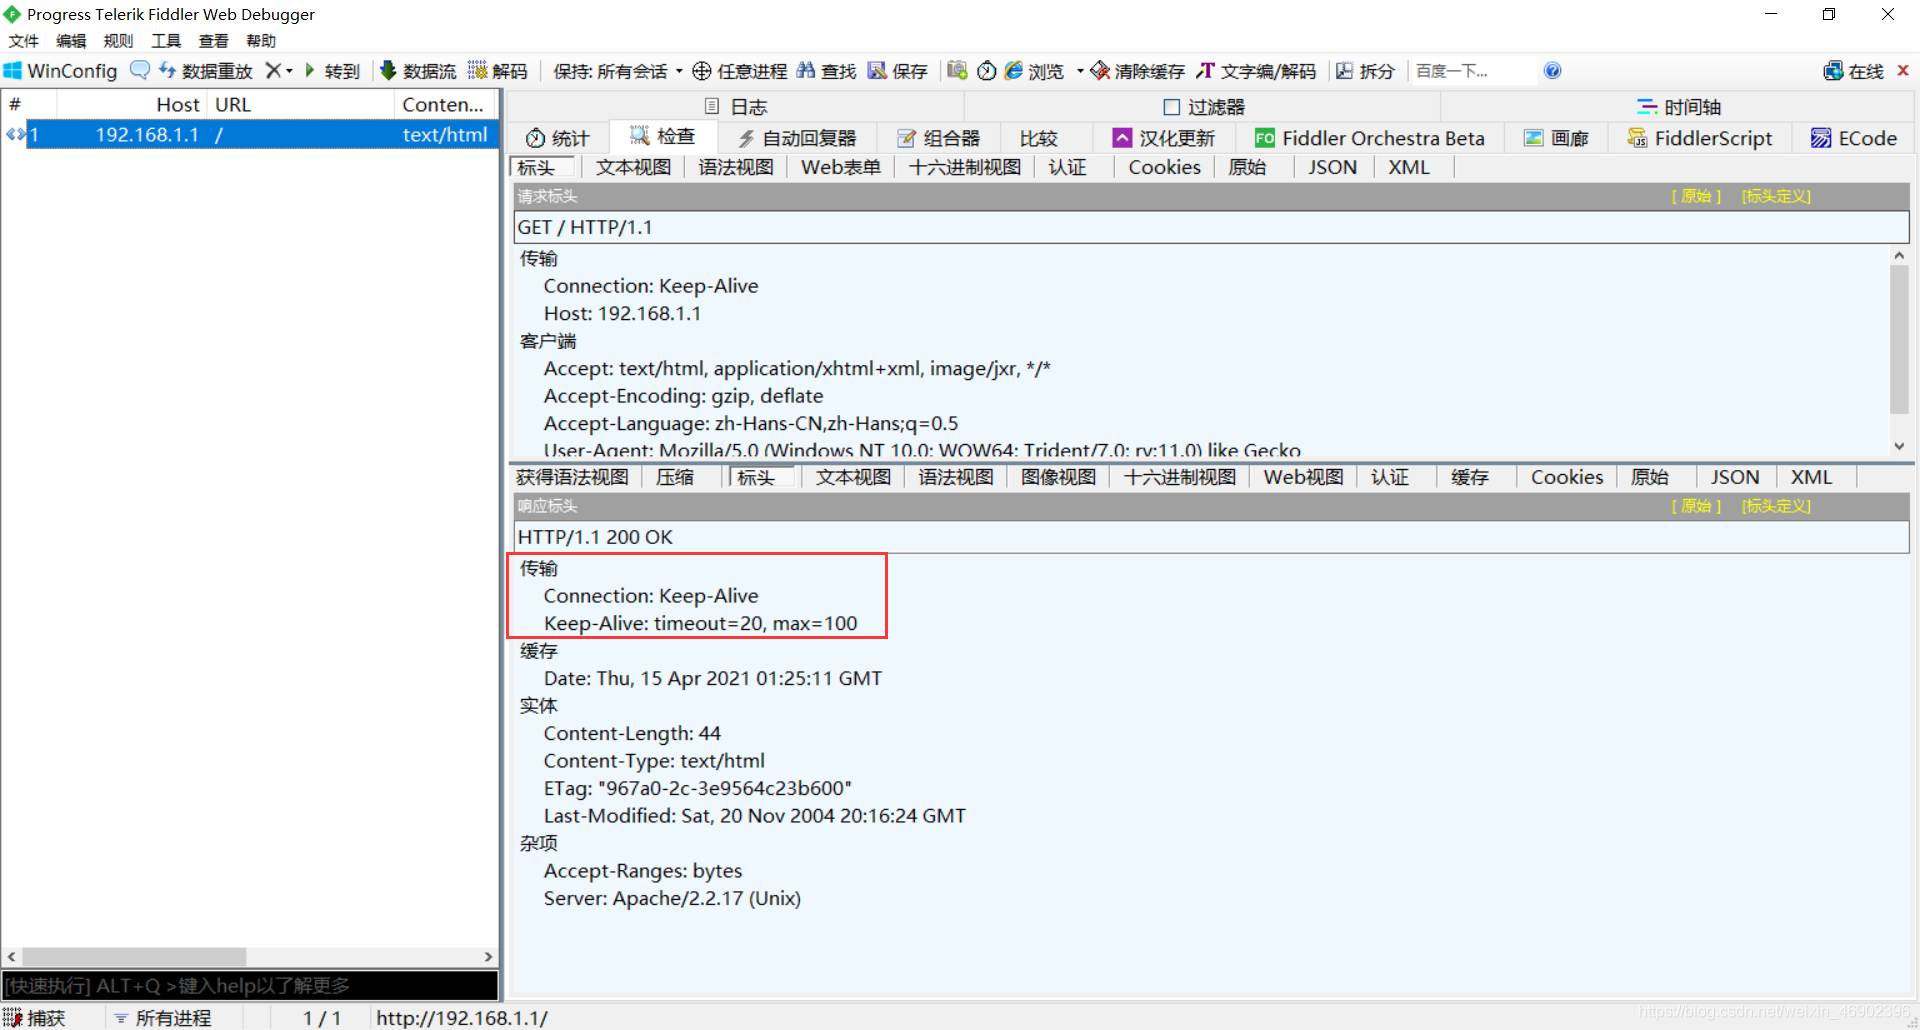The width and height of the screenshot is (1920, 1030).
Task: Click 保存 save icon
Action: tap(898, 71)
